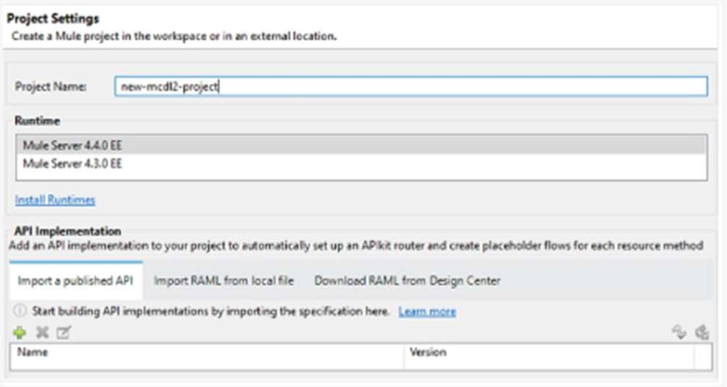Click the Project Settings heading

point(53,19)
